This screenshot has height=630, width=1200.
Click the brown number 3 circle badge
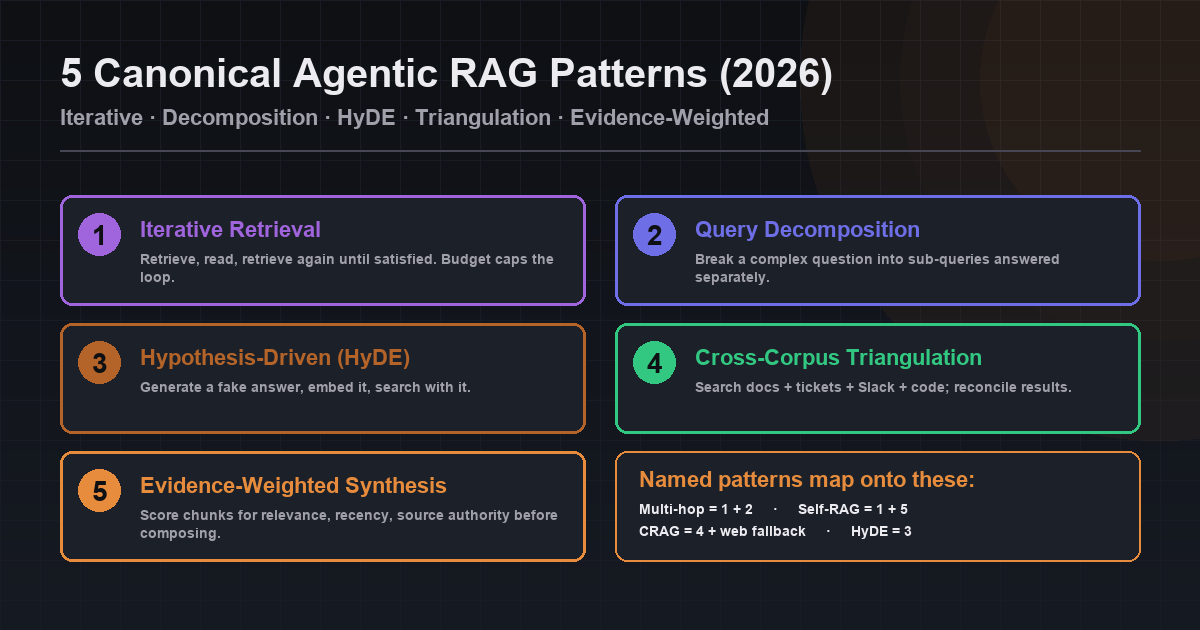point(99,363)
